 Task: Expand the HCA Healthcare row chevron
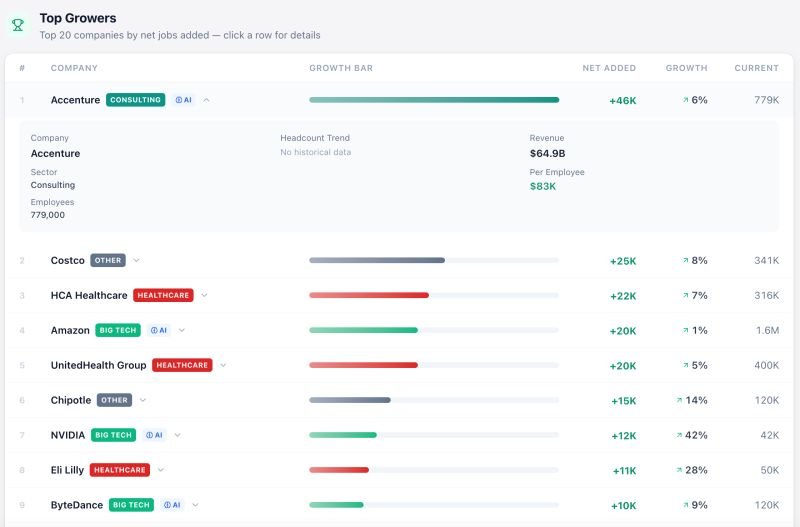click(x=204, y=295)
